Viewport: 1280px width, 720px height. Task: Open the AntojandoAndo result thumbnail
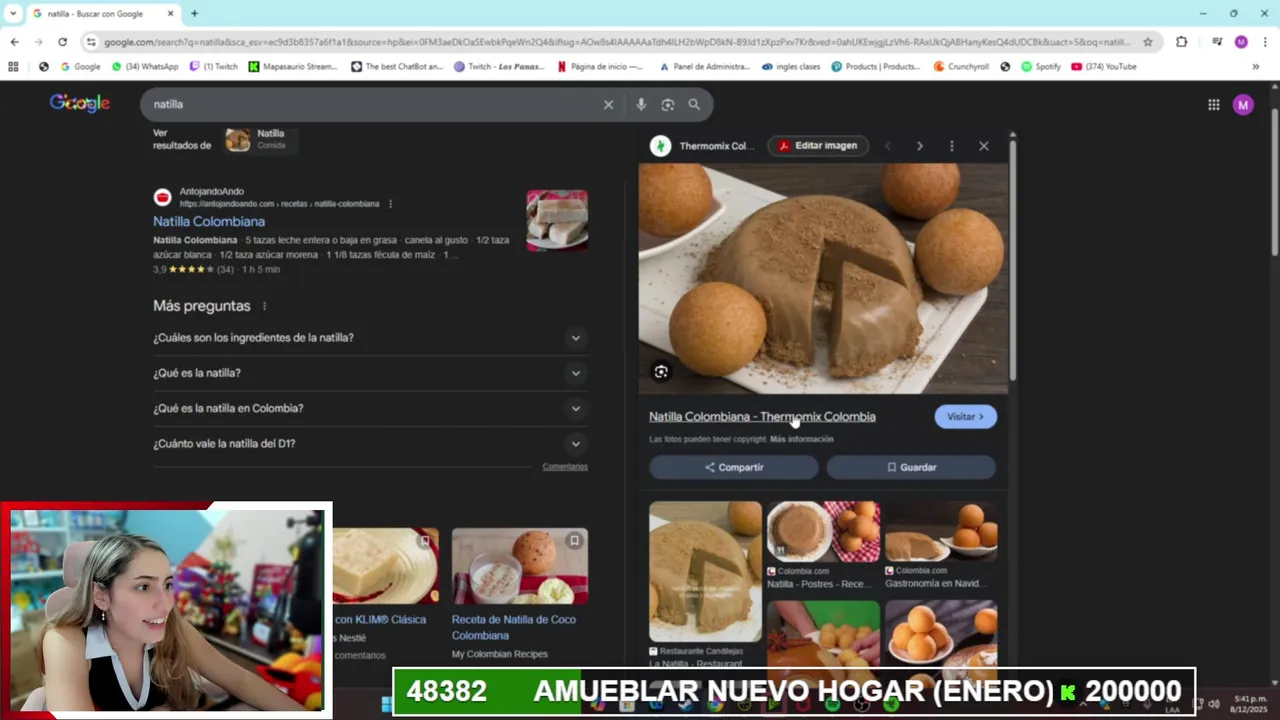557,220
